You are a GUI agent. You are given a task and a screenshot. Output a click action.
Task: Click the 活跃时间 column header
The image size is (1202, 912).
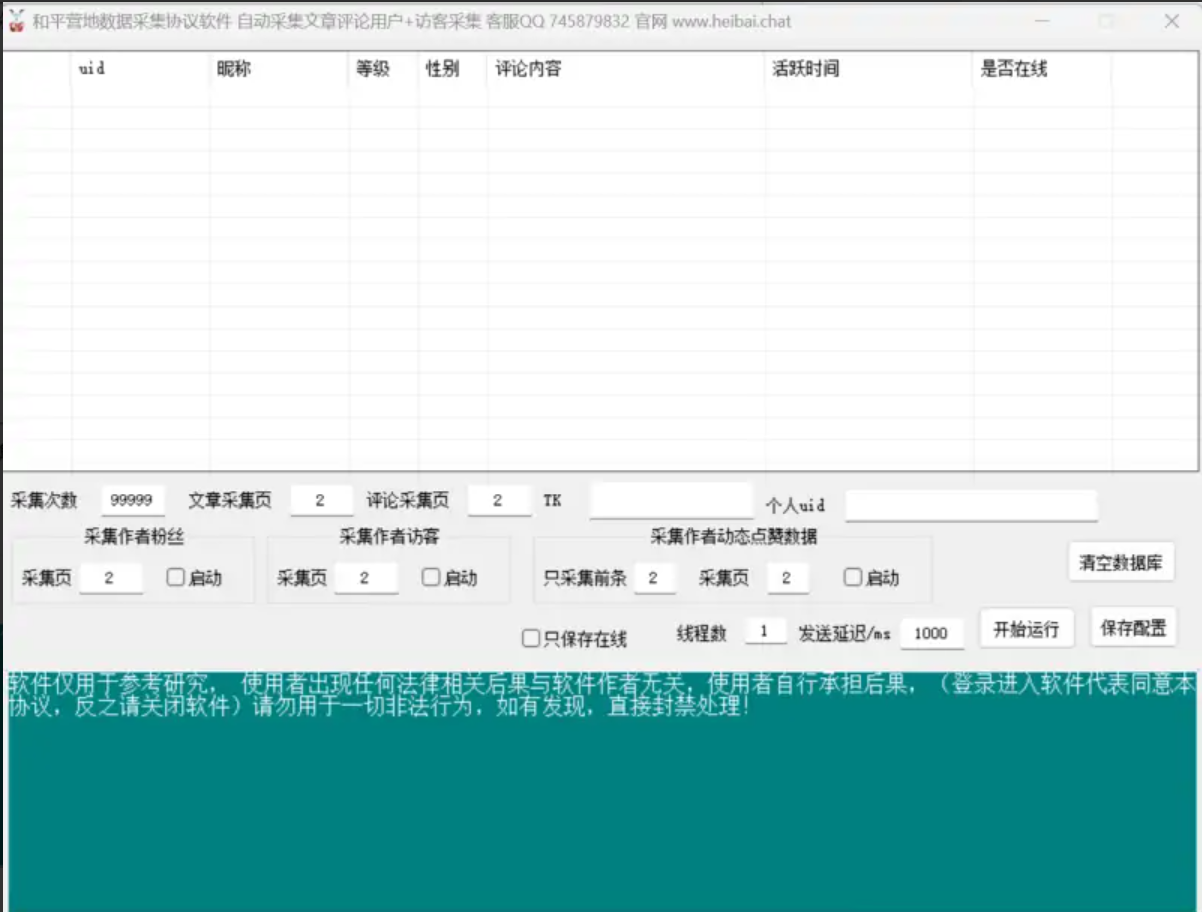870,69
